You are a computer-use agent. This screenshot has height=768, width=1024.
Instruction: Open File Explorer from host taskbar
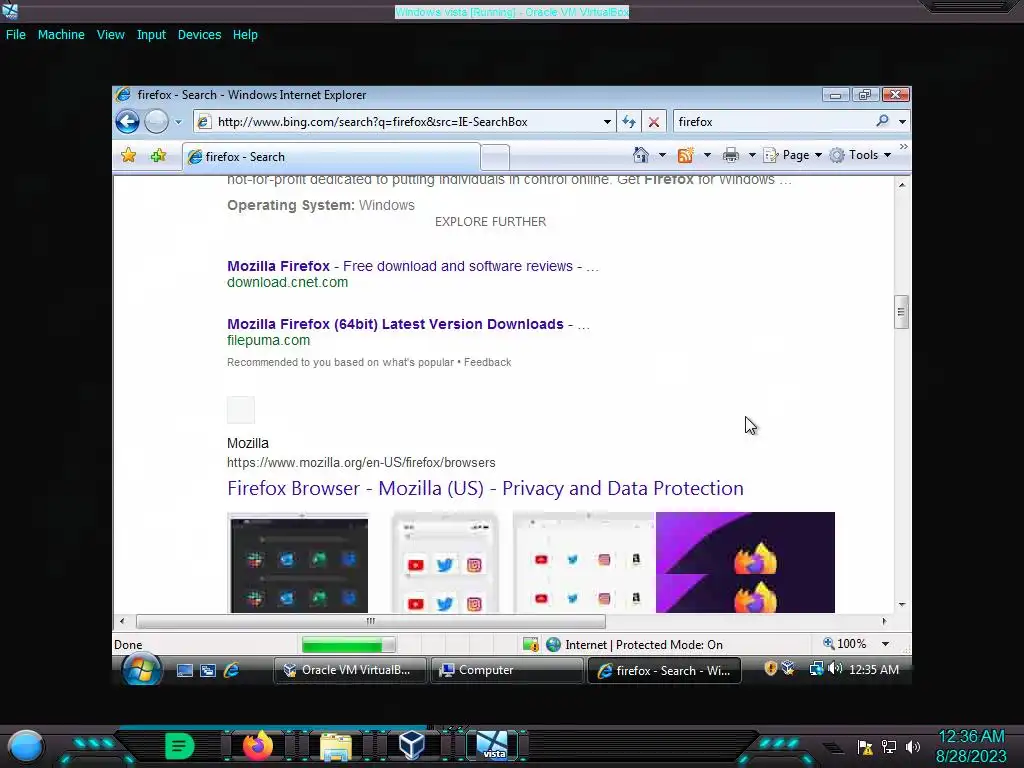click(x=336, y=746)
